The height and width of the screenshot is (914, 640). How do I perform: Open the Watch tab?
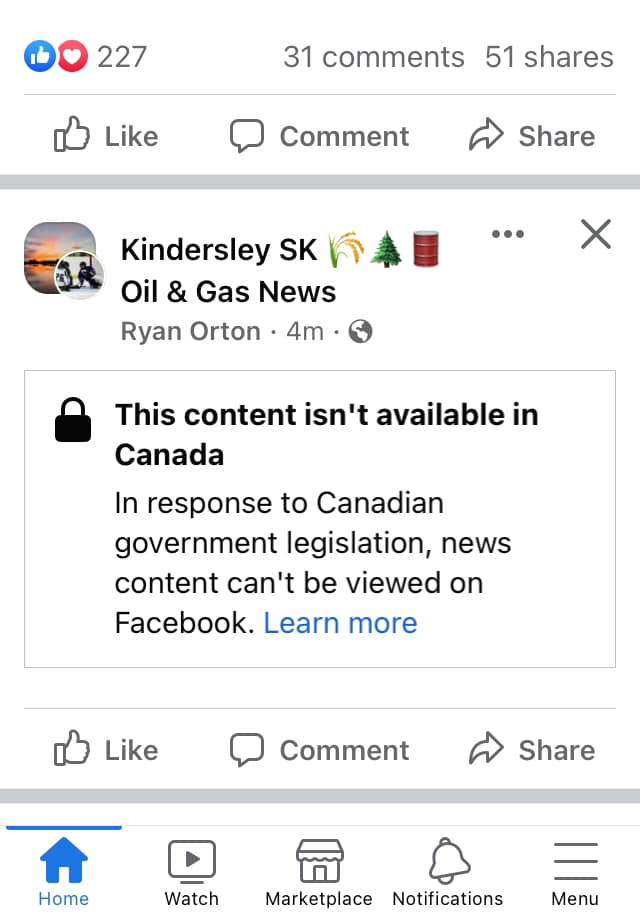coord(191,872)
